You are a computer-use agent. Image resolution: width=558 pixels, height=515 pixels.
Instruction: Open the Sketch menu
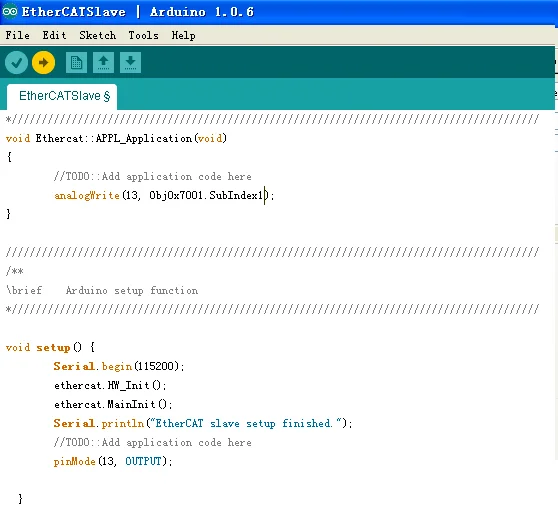pyautogui.click(x=98, y=35)
